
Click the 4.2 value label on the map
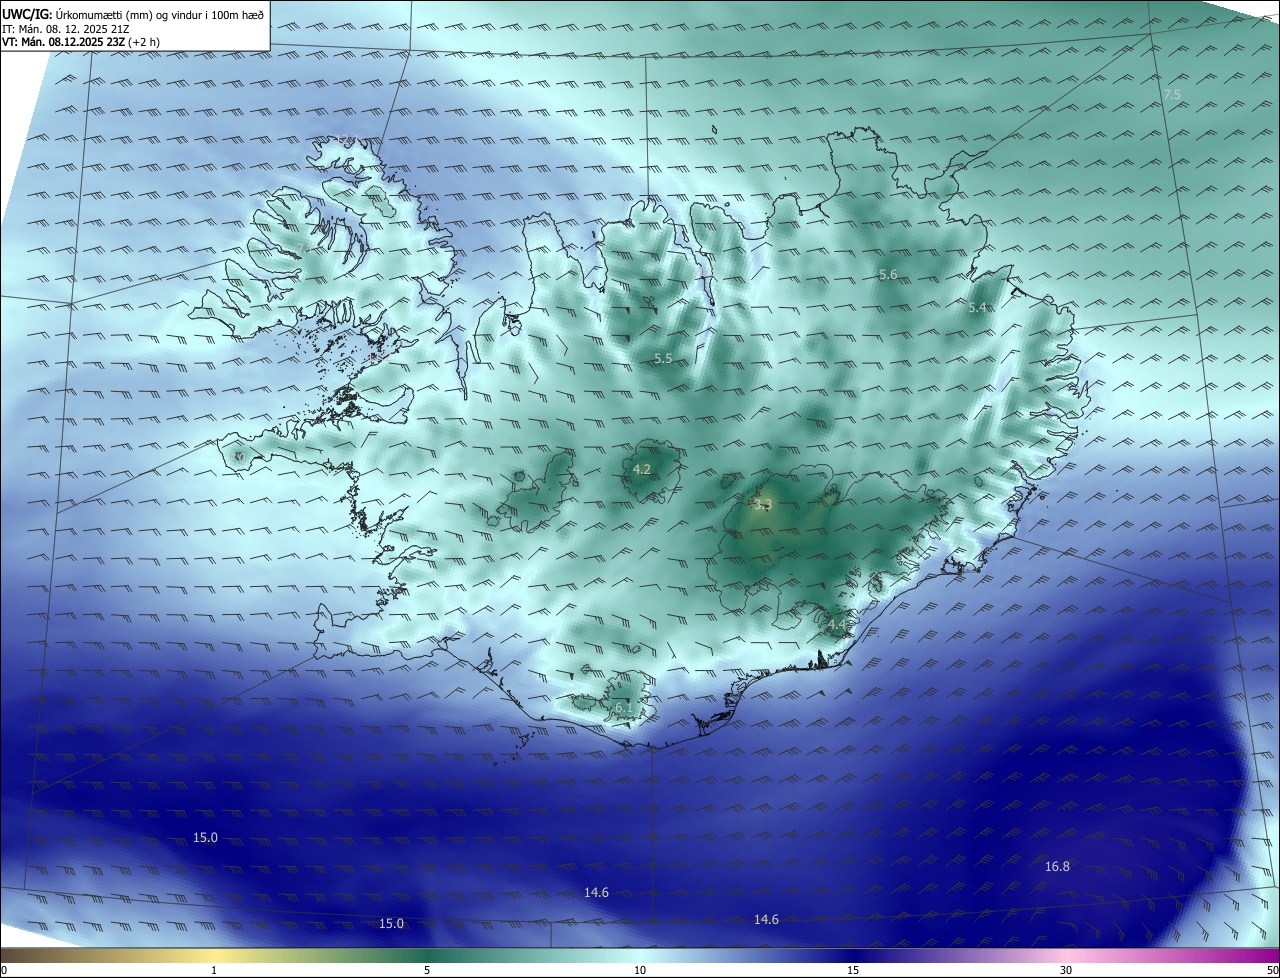[x=642, y=469]
